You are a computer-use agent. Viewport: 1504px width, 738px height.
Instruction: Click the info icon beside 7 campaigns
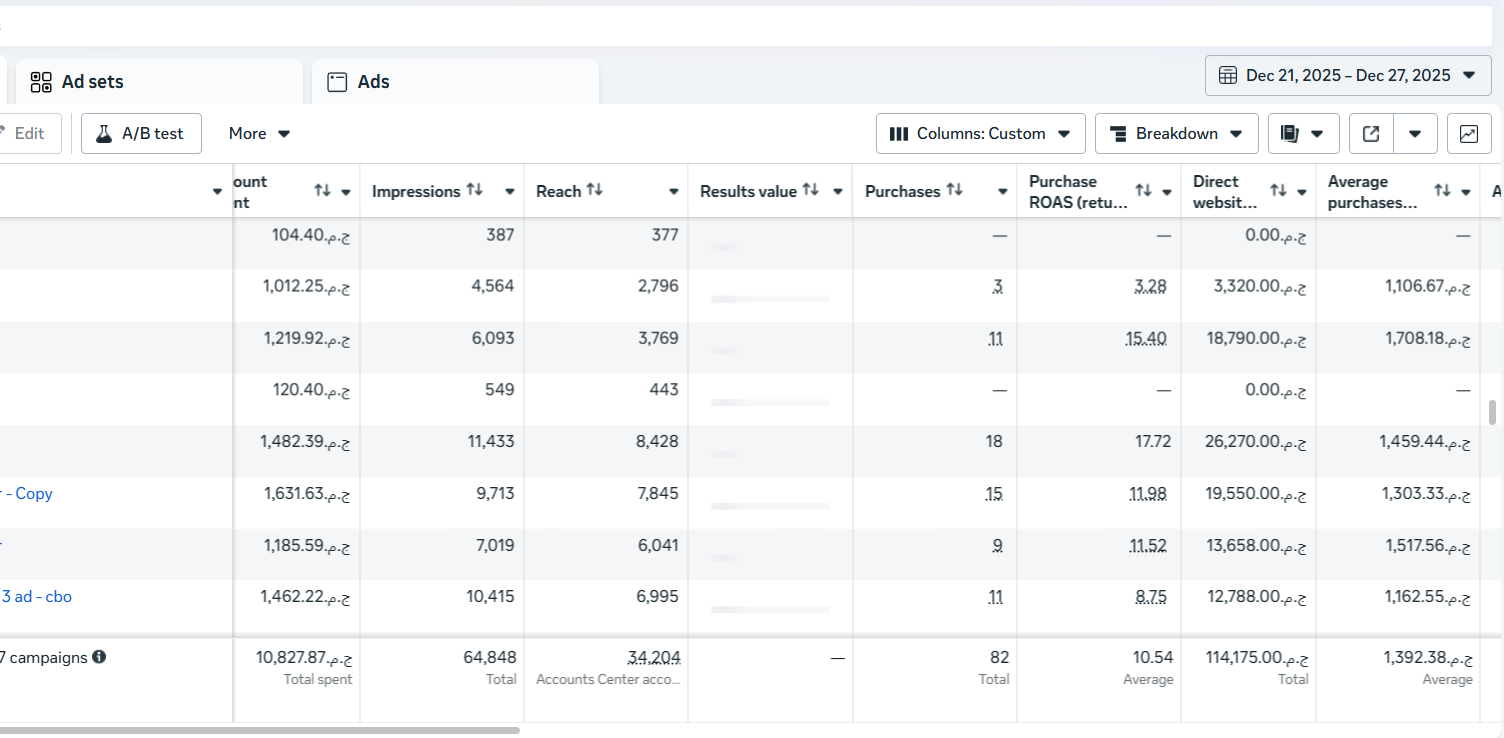[x=98, y=657]
